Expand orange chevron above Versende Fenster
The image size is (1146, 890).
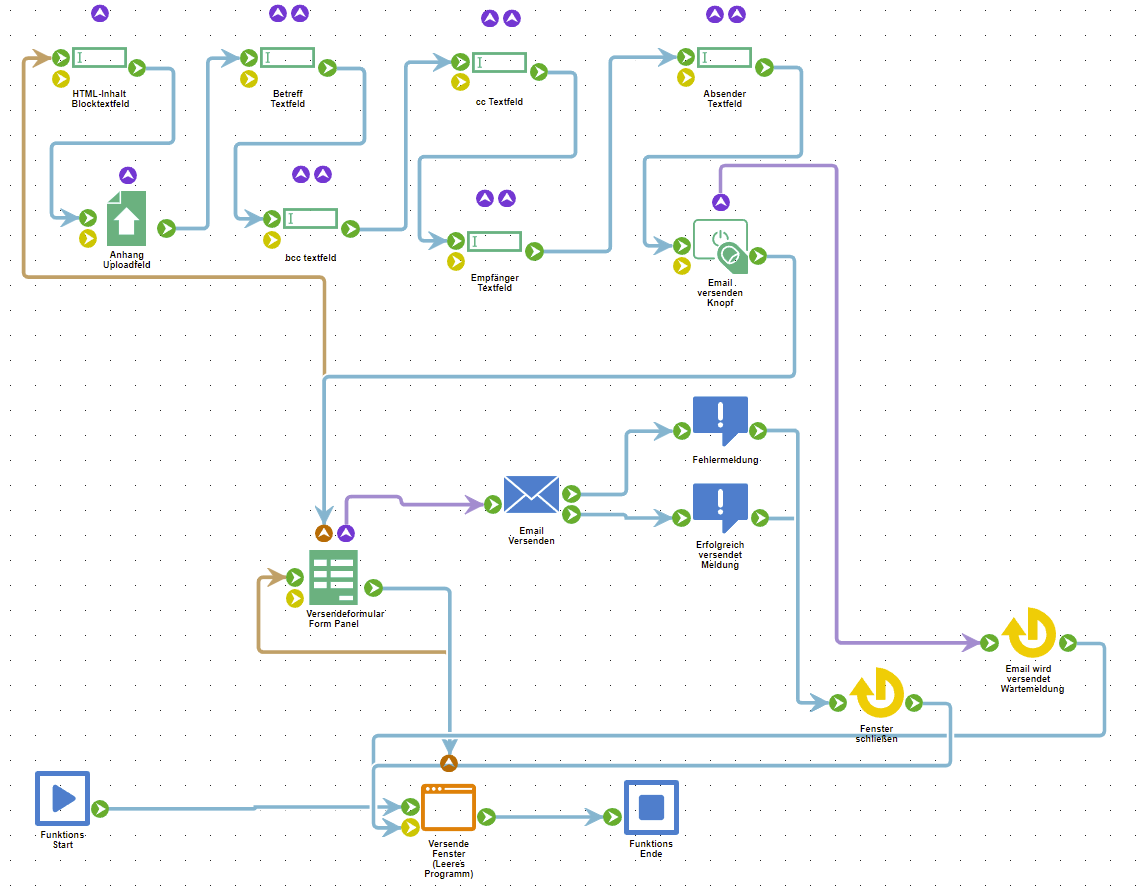pyautogui.click(x=448, y=764)
